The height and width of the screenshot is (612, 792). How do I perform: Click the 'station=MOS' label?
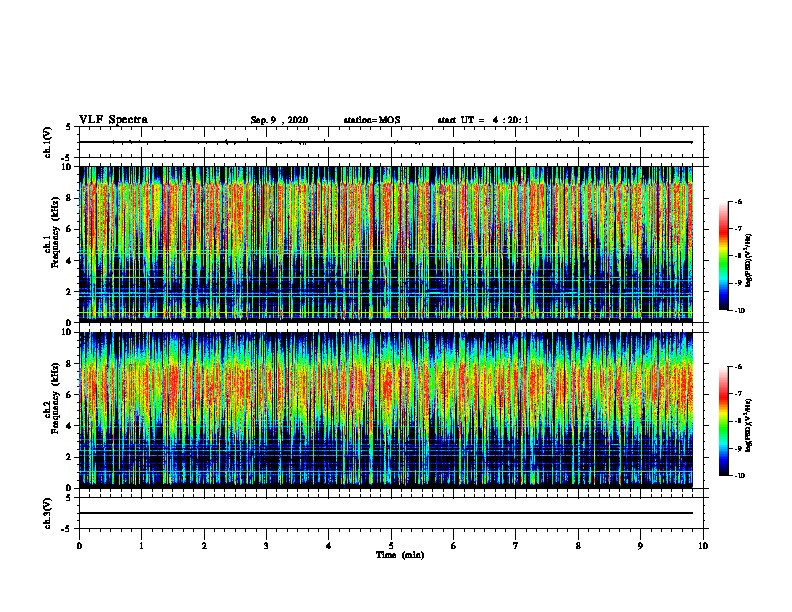pos(372,120)
